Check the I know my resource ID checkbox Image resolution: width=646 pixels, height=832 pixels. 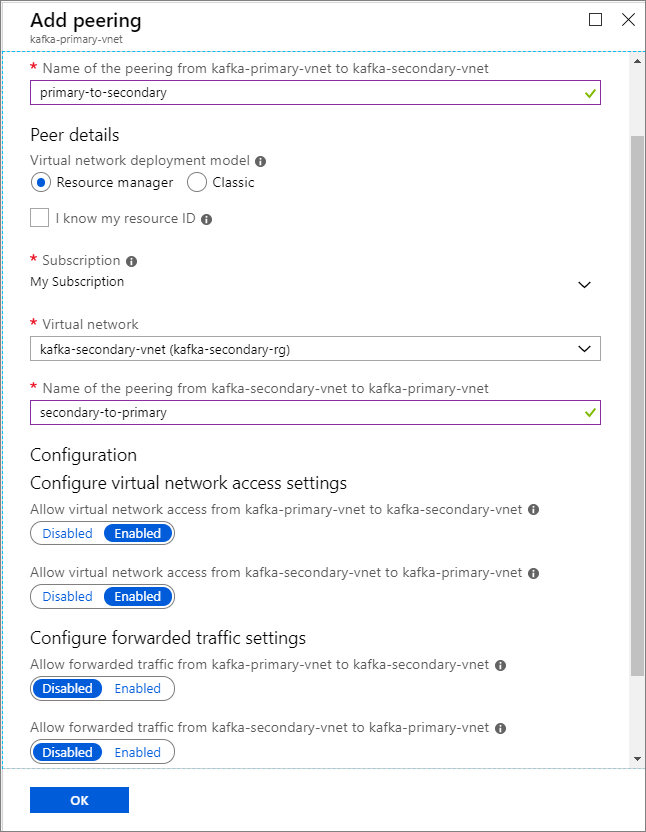[41, 217]
